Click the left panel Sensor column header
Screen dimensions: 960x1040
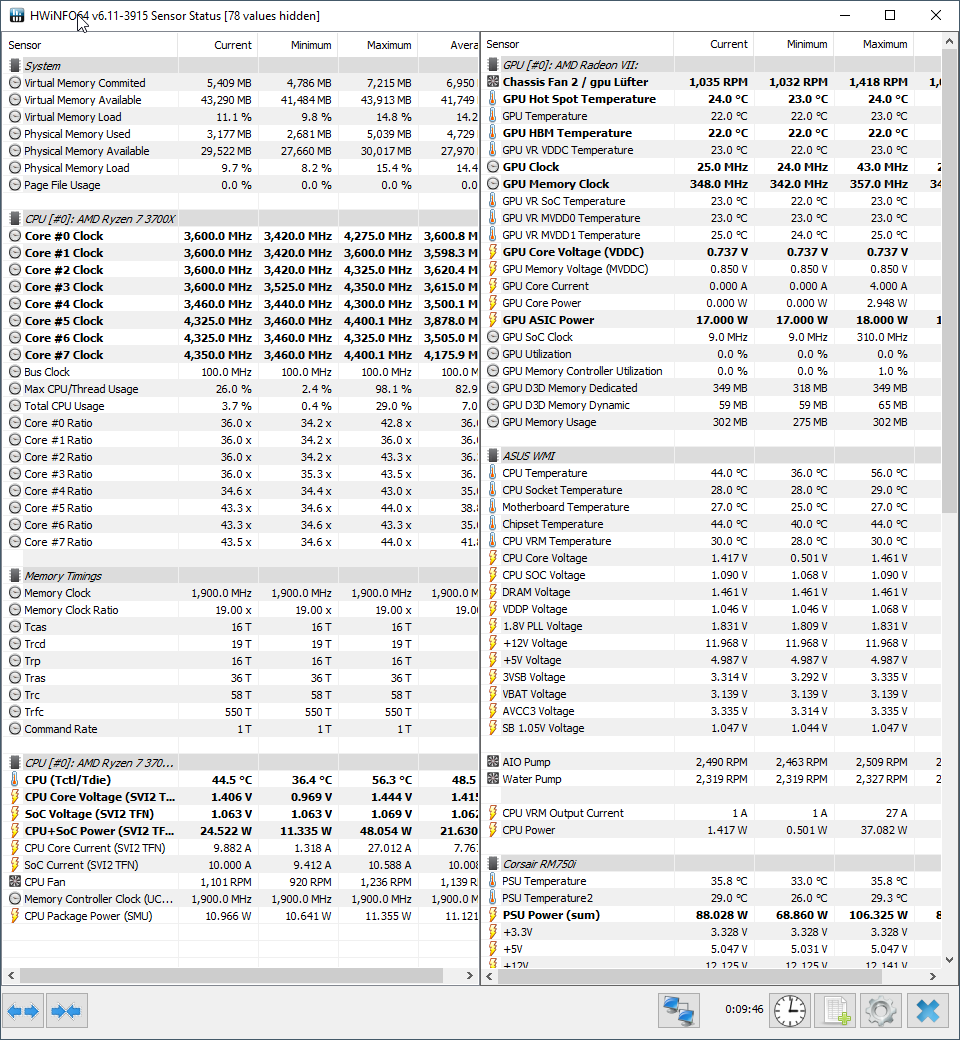pyautogui.click(x=90, y=45)
